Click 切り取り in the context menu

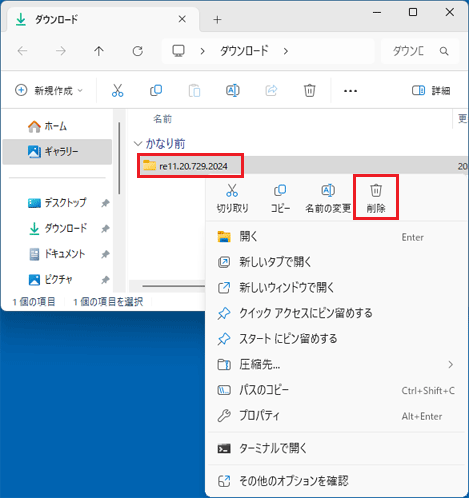(232, 198)
